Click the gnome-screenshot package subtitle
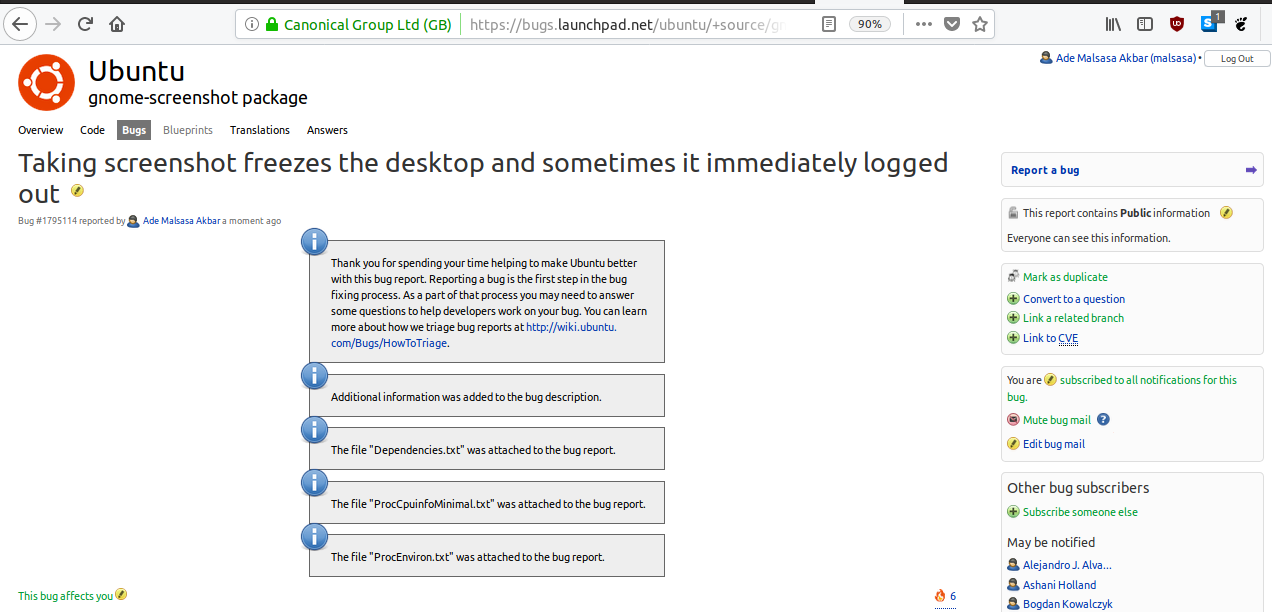Screen dimensions: 1272x612 [x=198, y=98]
